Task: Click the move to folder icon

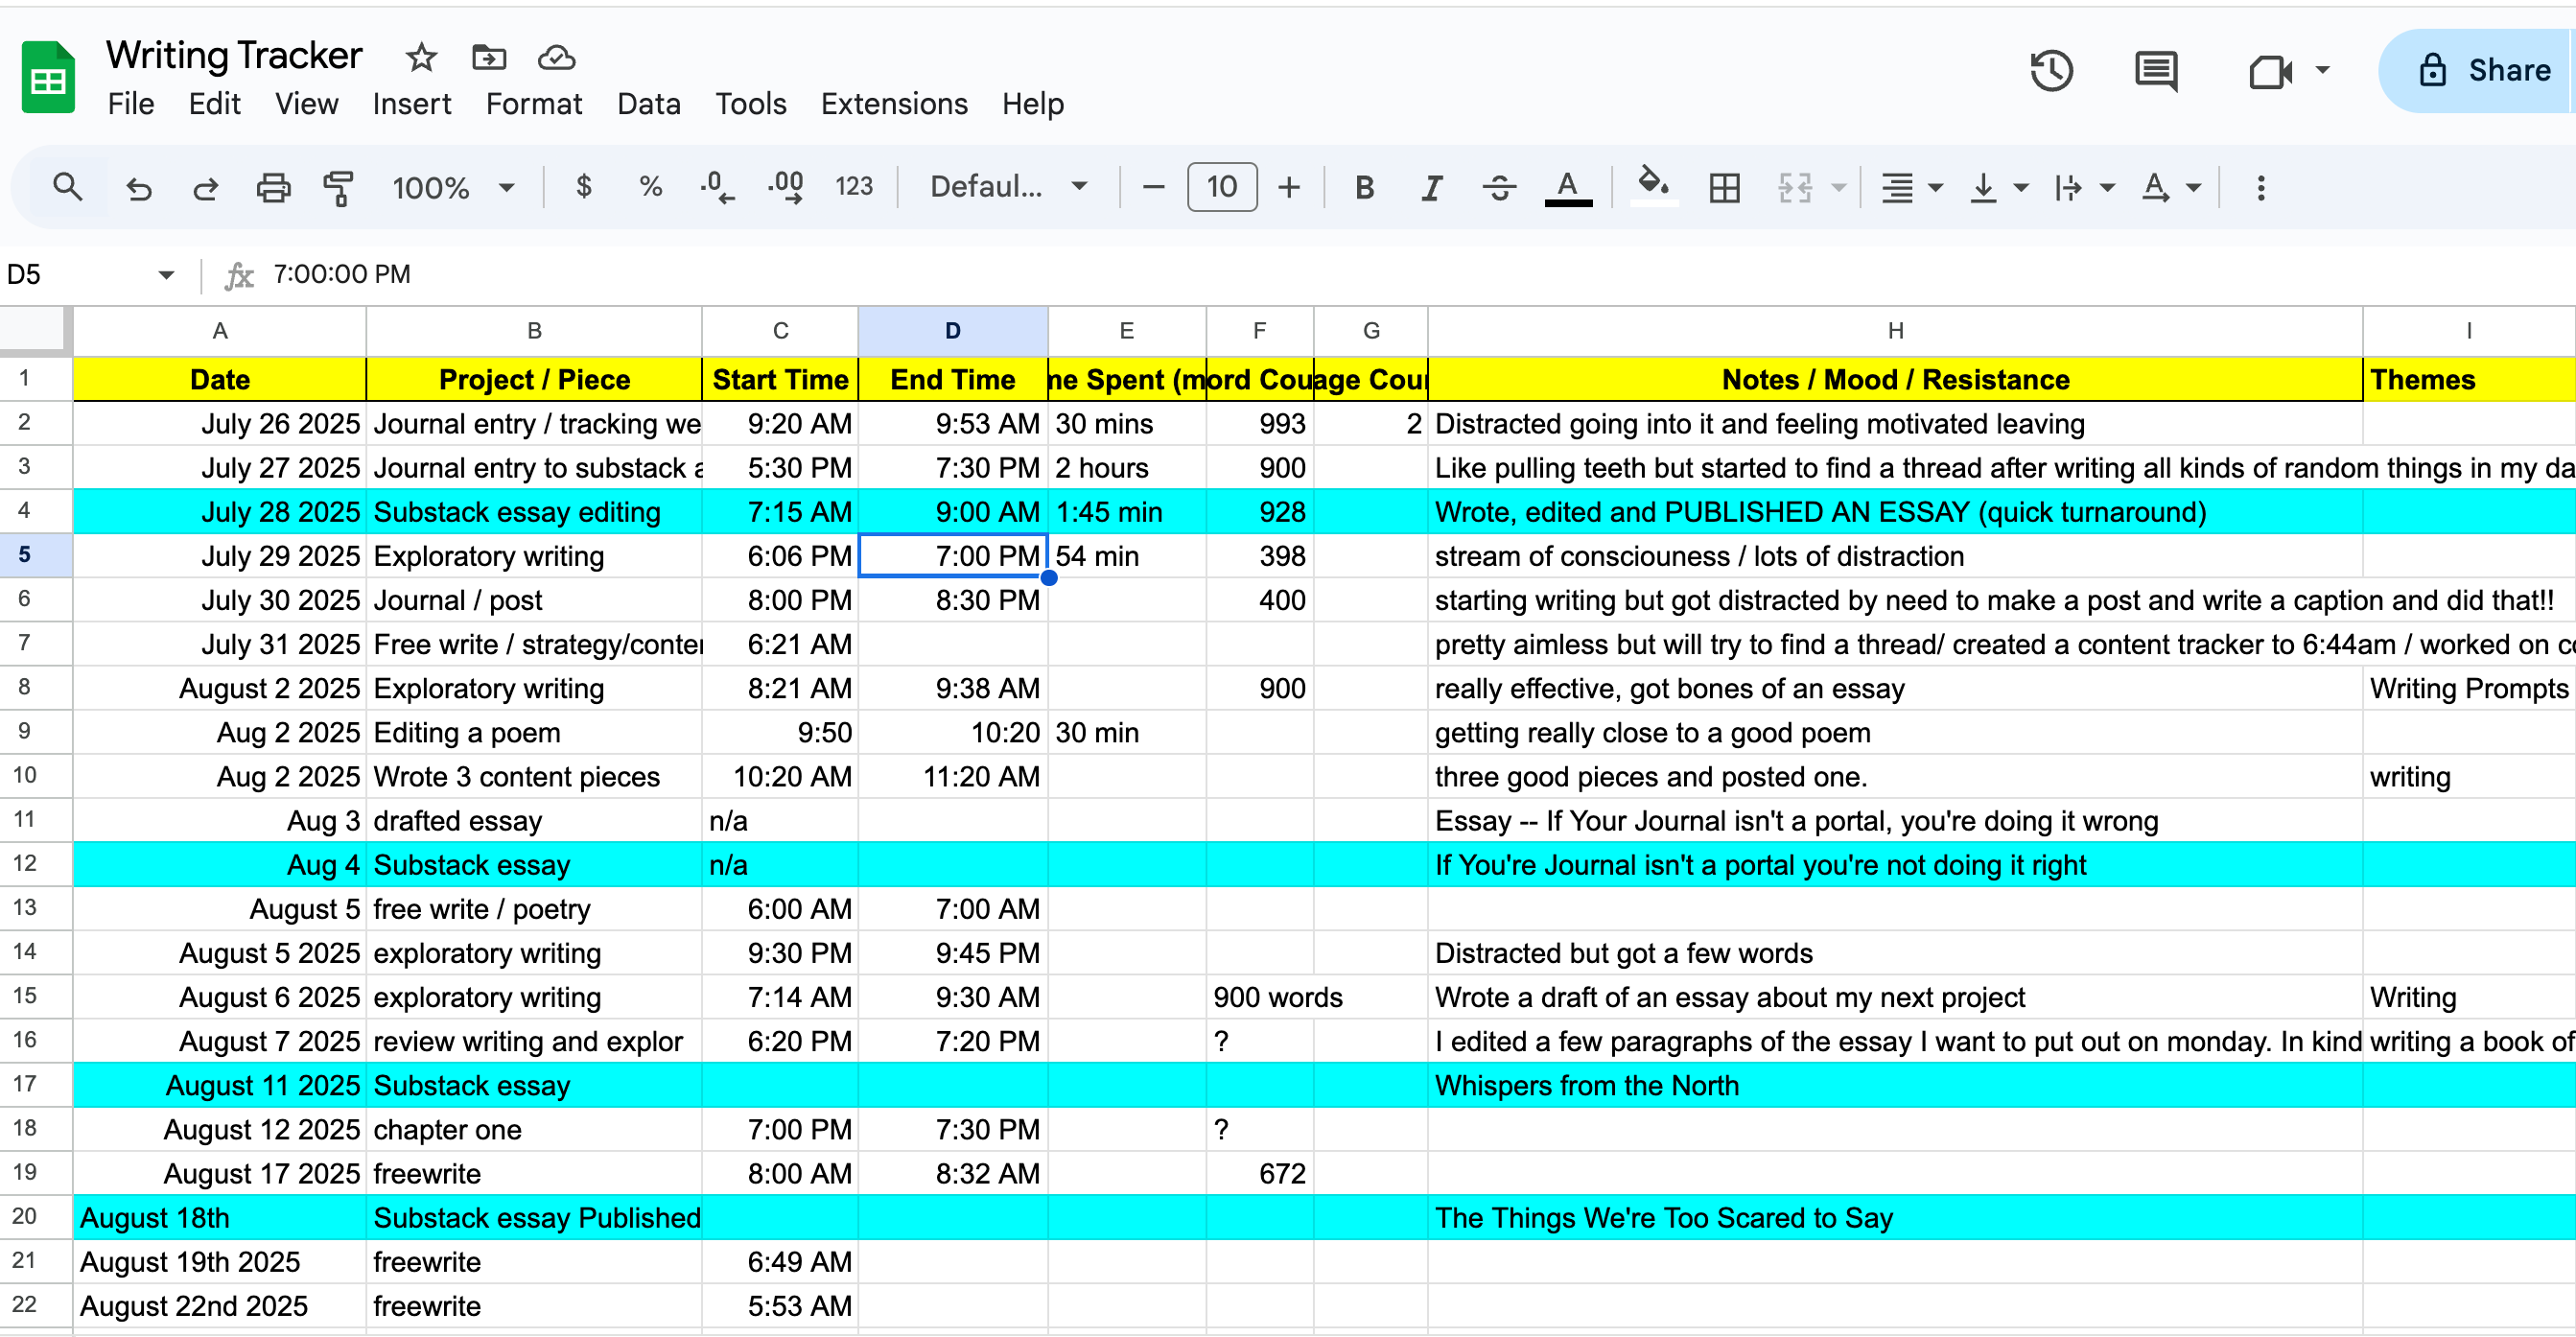Action: pyautogui.click(x=489, y=57)
